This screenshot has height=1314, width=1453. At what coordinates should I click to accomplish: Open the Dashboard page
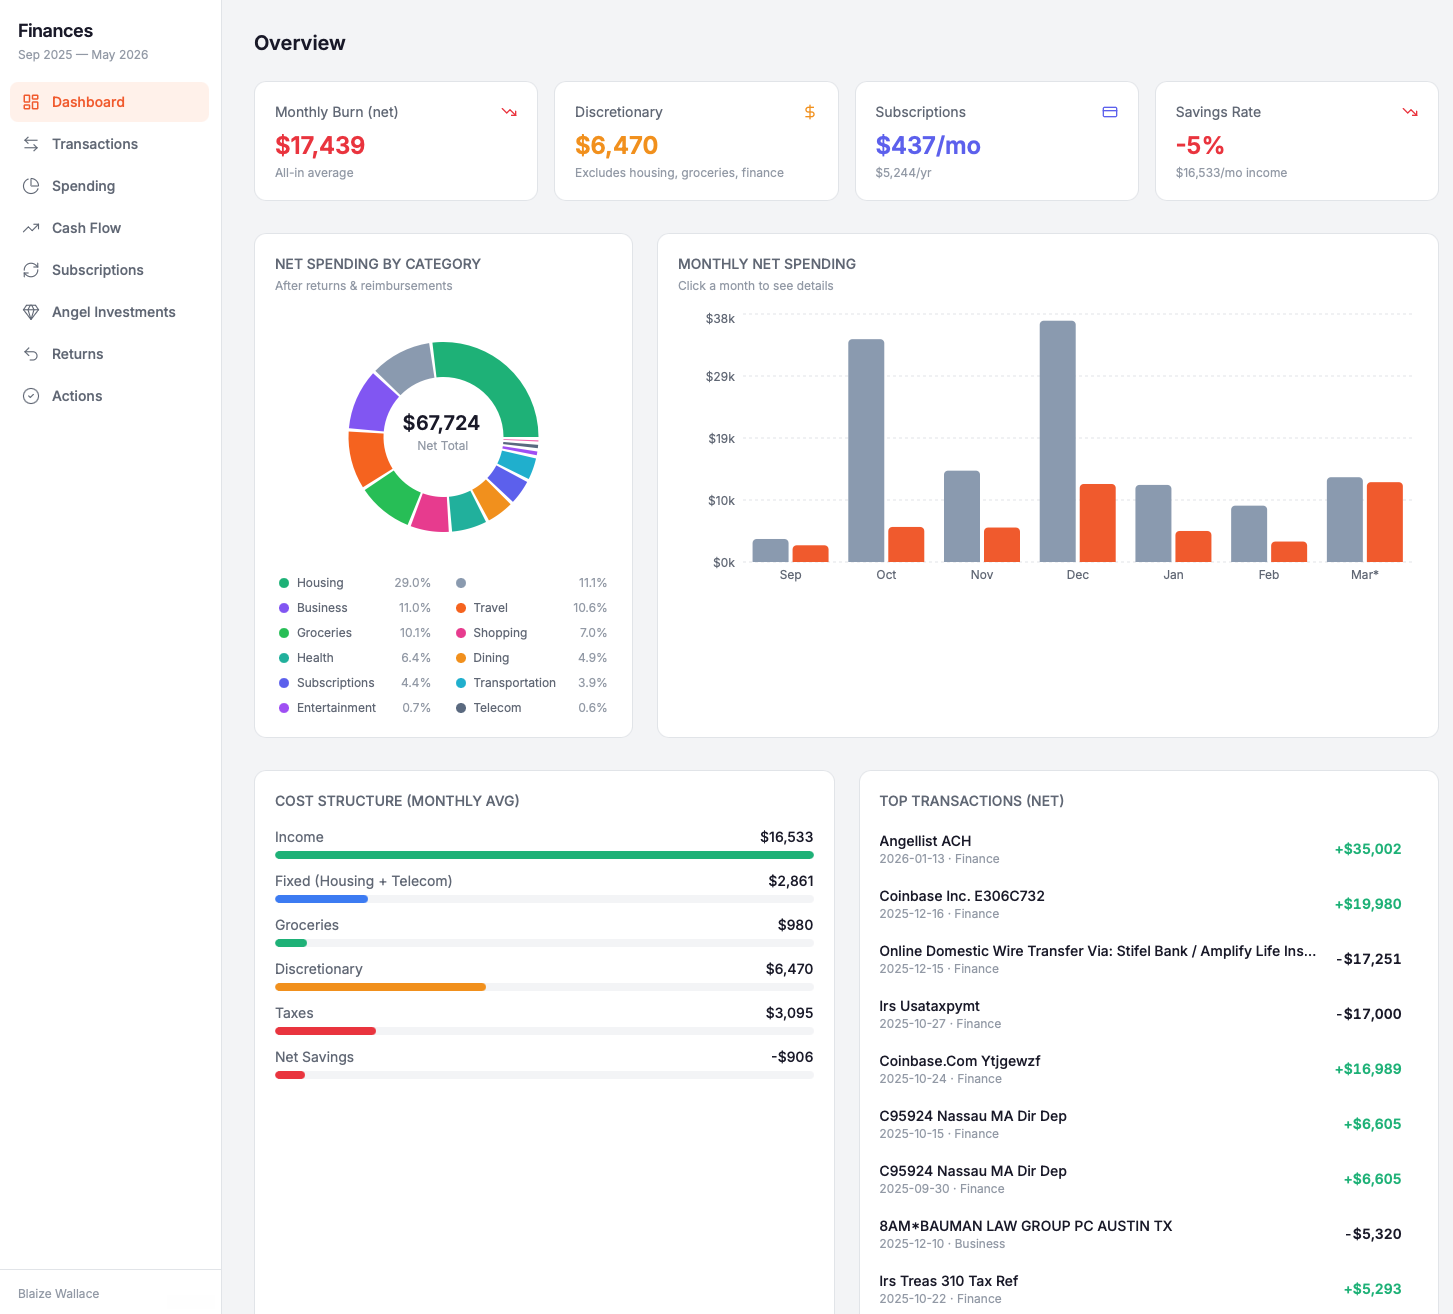(109, 102)
